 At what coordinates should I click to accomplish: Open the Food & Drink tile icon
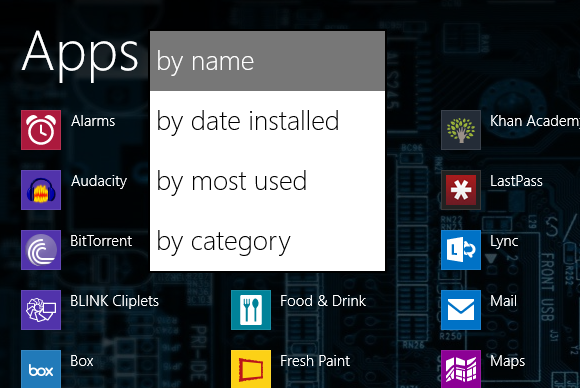tap(251, 310)
